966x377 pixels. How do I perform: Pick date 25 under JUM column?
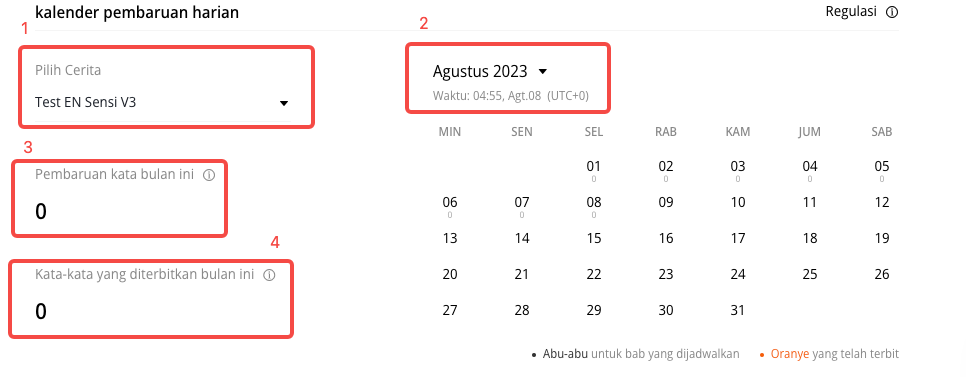(x=810, y=274)
